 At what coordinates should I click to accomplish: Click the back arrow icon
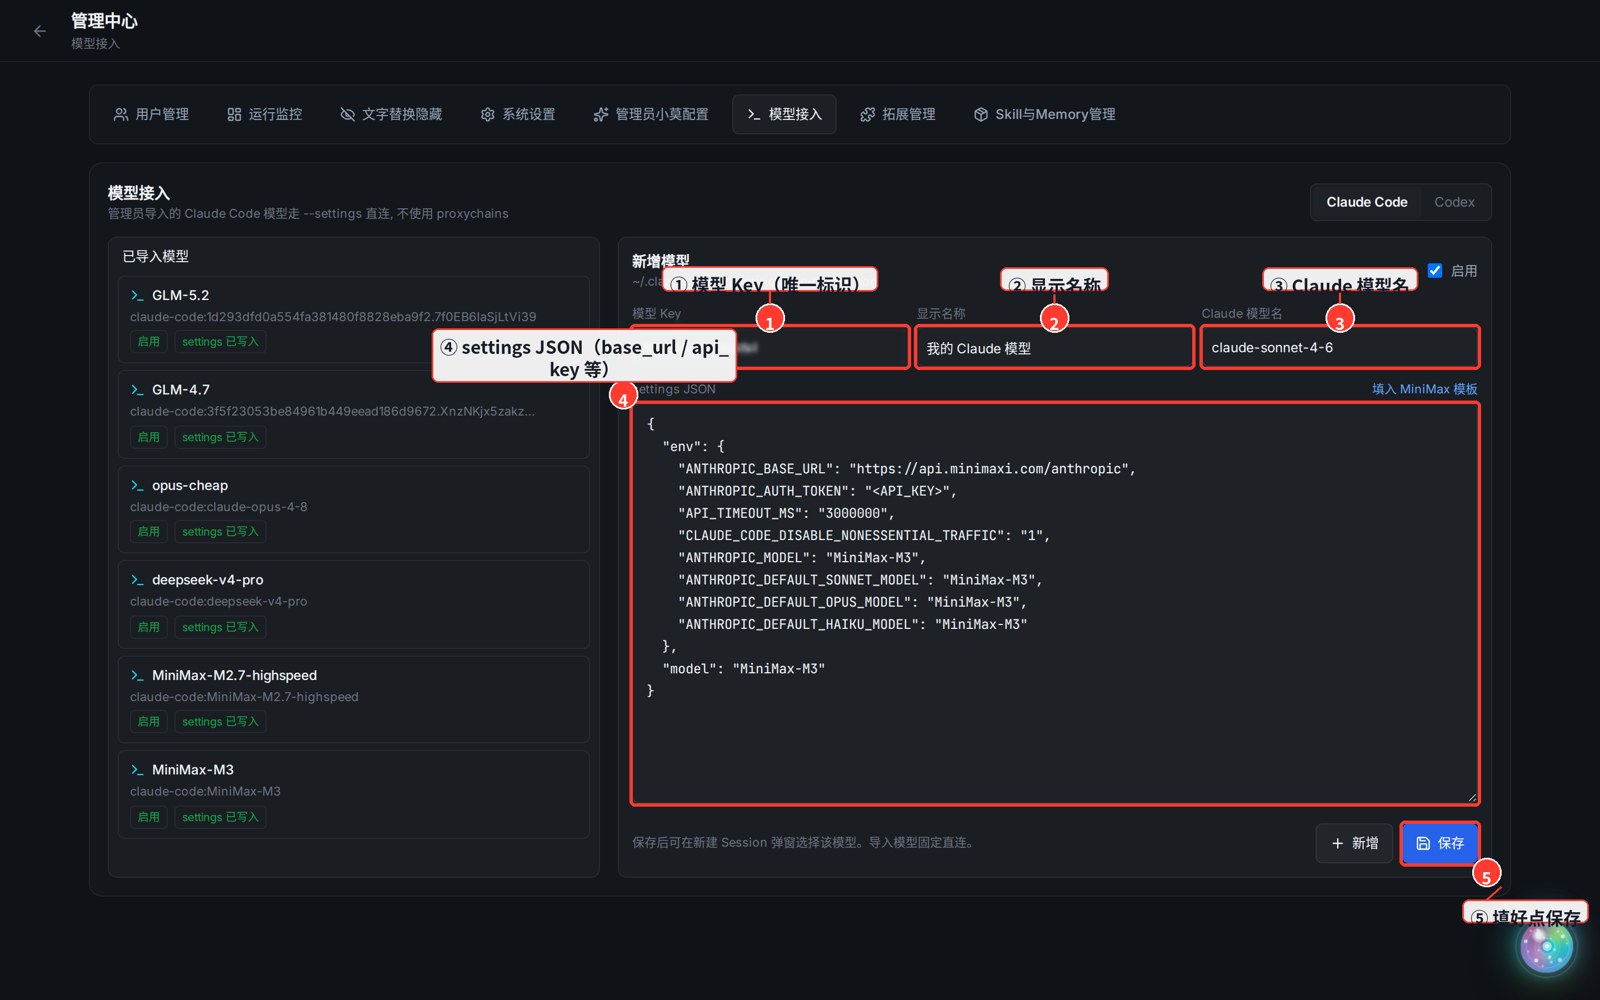coord(40,31)
